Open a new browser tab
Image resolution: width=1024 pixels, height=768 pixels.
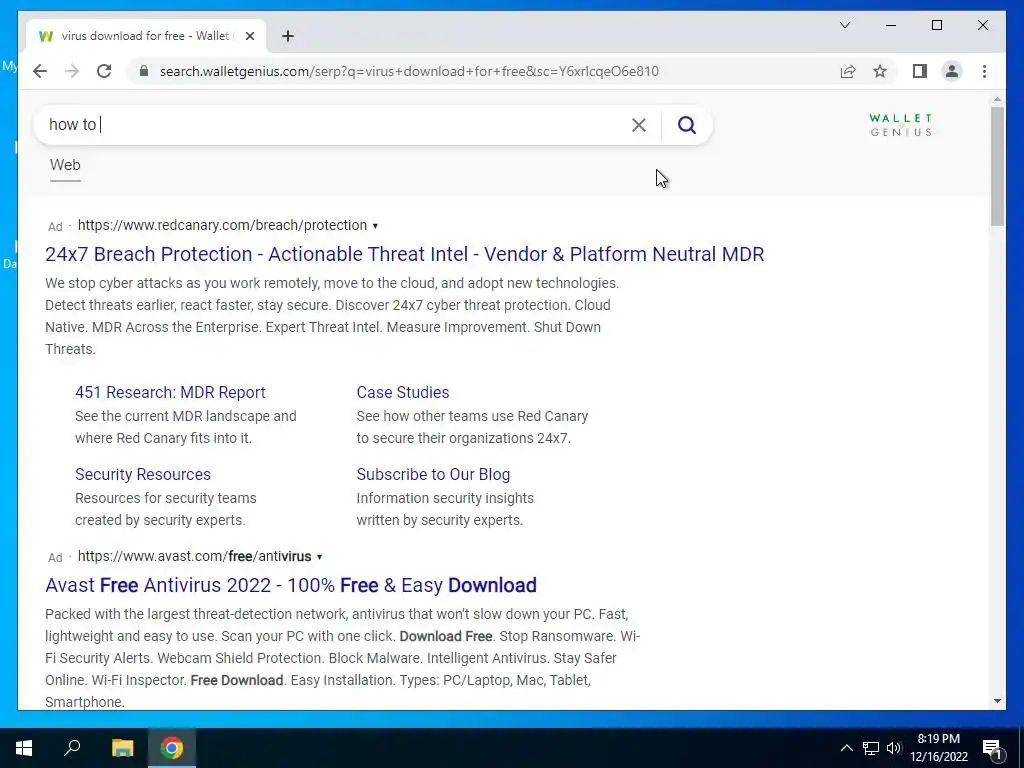click(288, 36)
